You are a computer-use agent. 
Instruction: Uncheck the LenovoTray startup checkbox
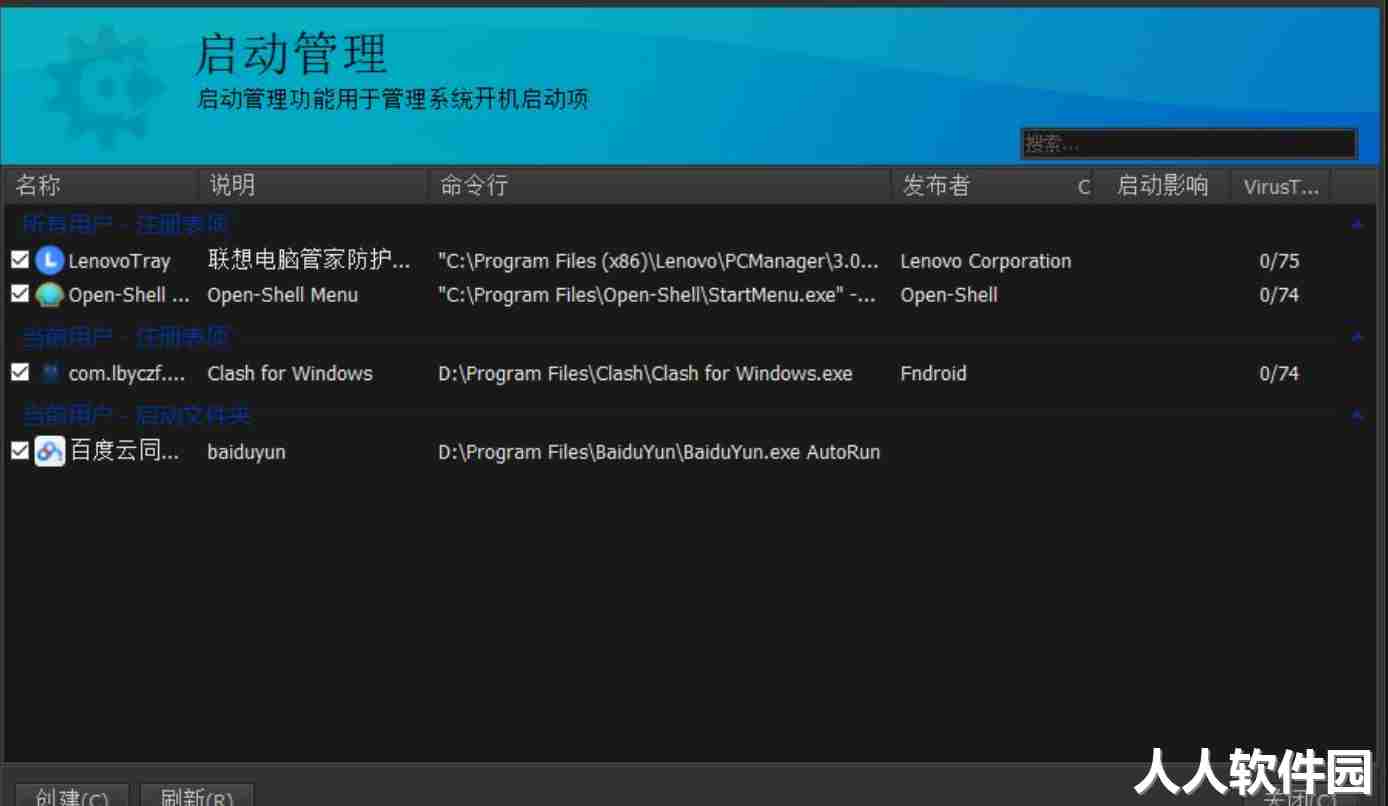(20, 261)
